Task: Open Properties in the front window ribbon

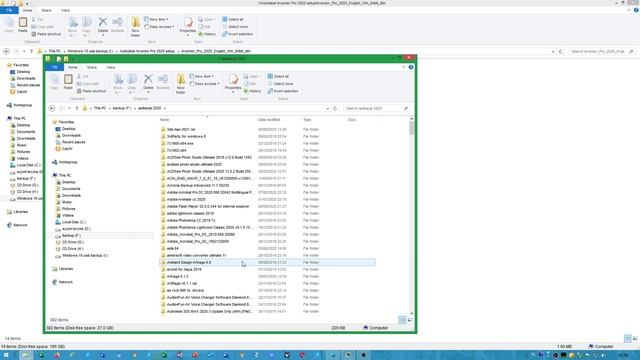Action: point(233,83)
